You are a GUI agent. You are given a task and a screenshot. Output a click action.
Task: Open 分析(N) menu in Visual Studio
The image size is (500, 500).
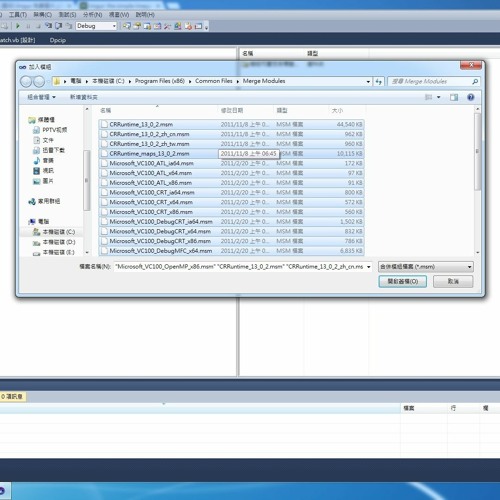coord(93,15)
